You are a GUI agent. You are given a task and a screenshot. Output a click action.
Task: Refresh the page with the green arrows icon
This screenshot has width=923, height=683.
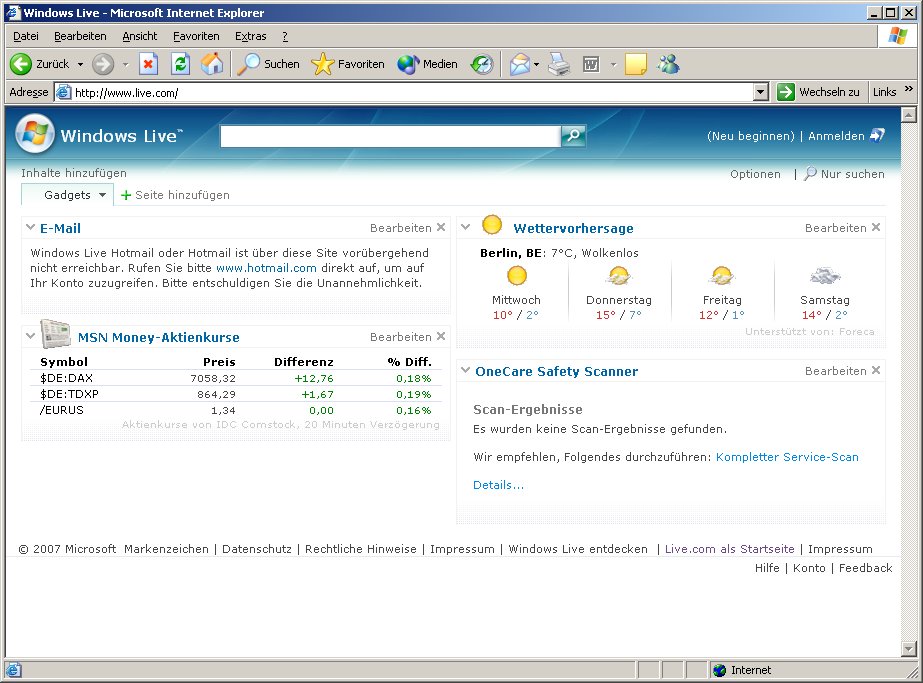click(x=180, y=64)
